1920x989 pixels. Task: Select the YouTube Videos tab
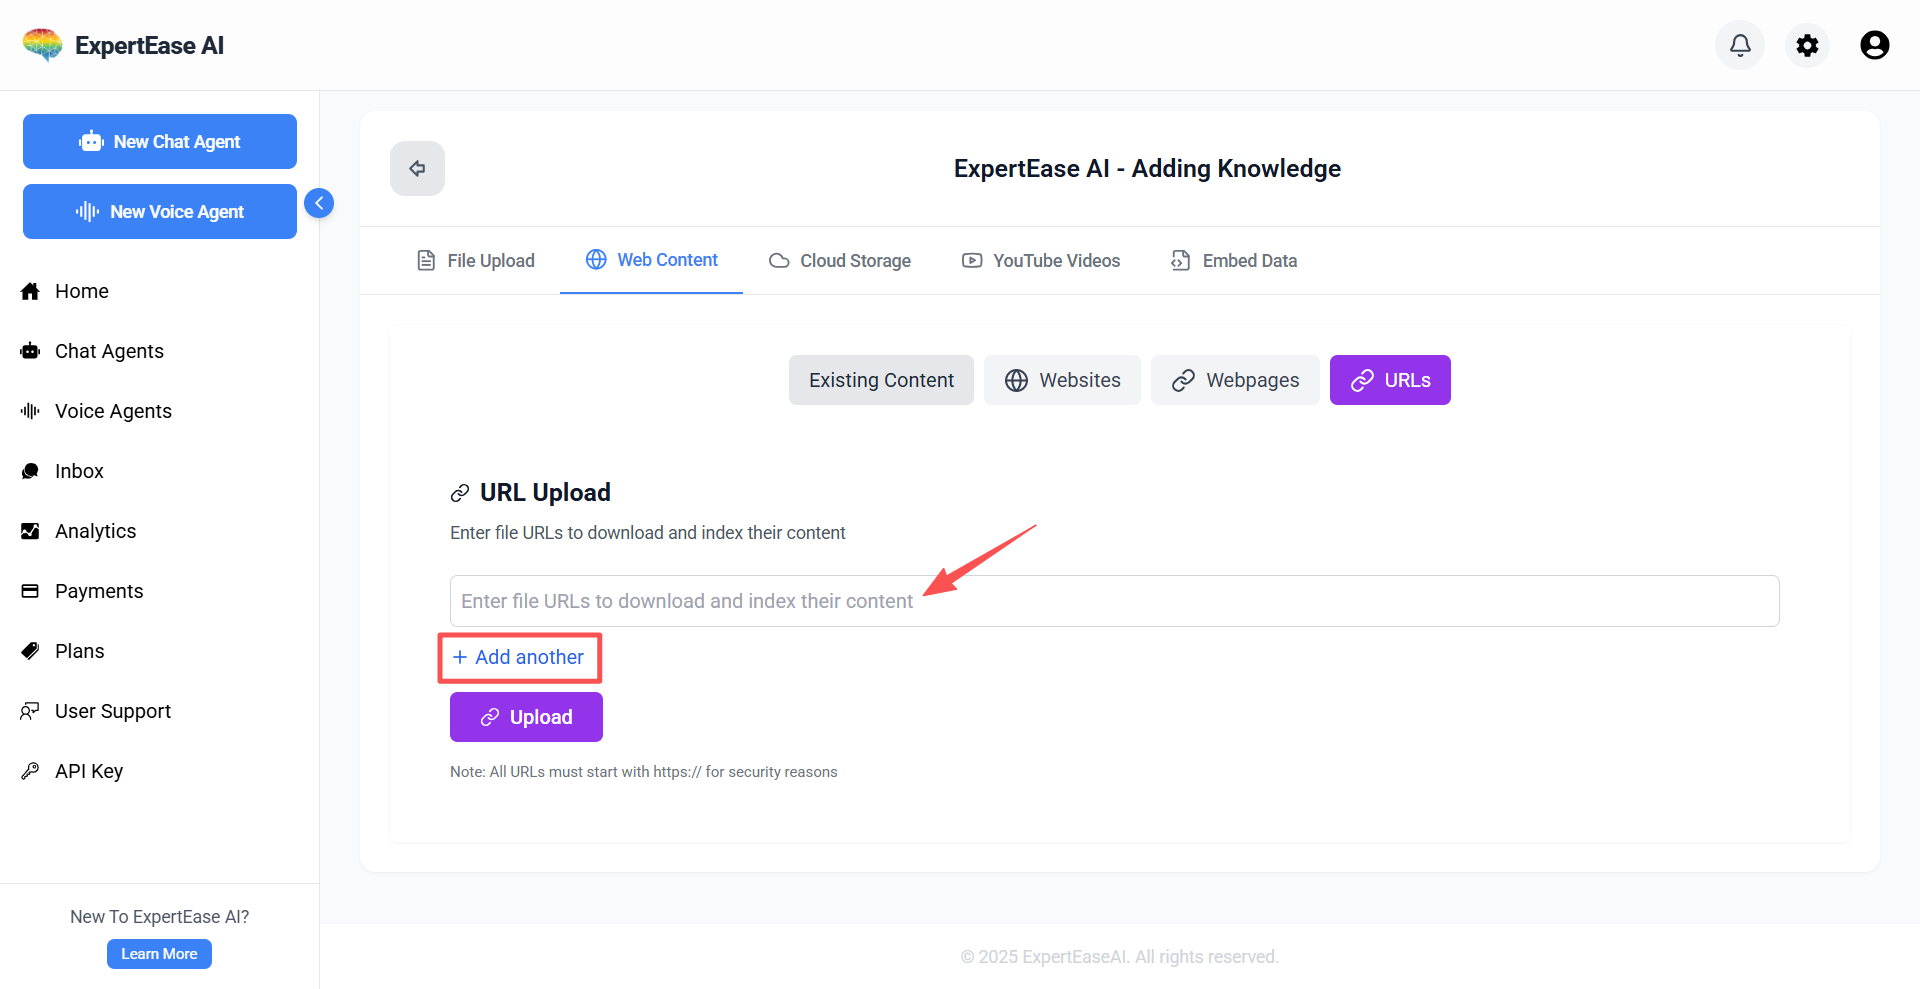click(x=1041, y=260)
